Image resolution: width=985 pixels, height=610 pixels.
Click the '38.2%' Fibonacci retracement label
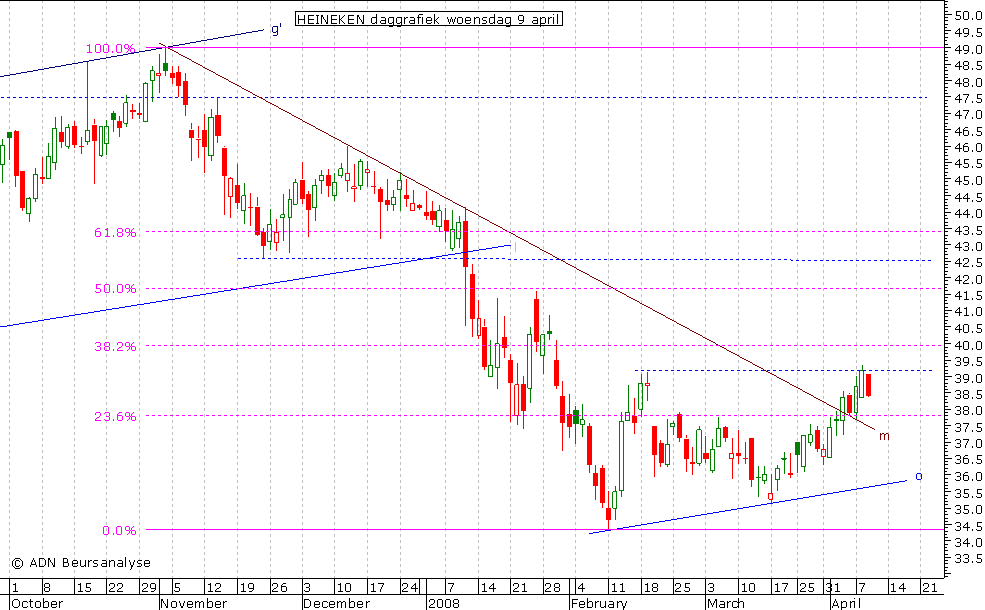tap(115, 346)
